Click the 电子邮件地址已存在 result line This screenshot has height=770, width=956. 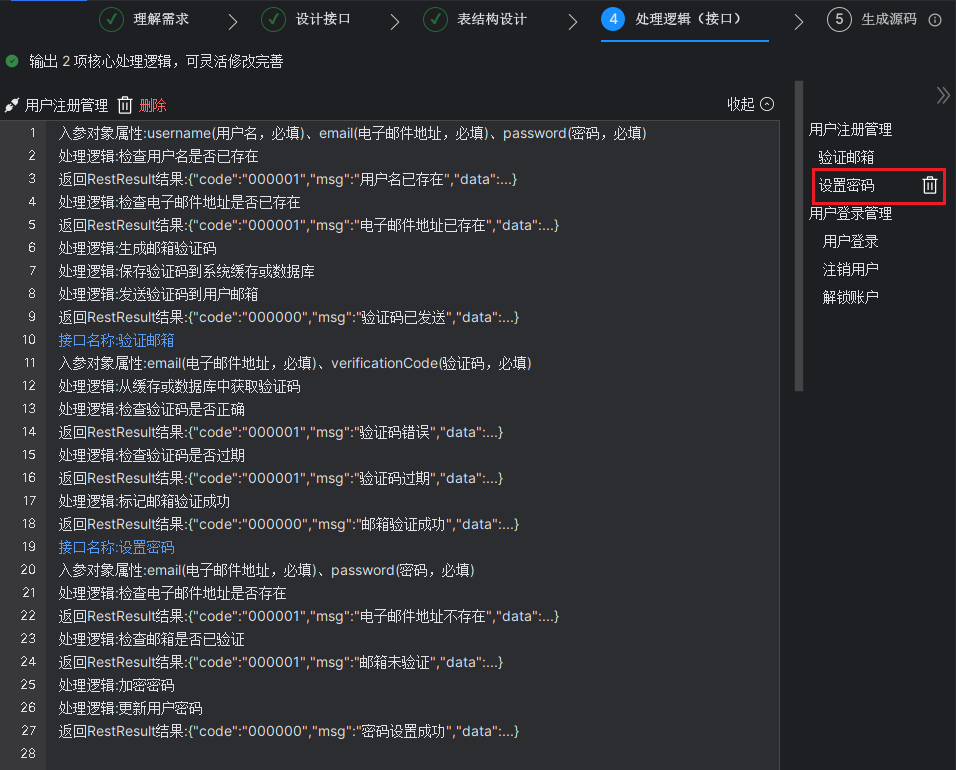tap(309, 225)
